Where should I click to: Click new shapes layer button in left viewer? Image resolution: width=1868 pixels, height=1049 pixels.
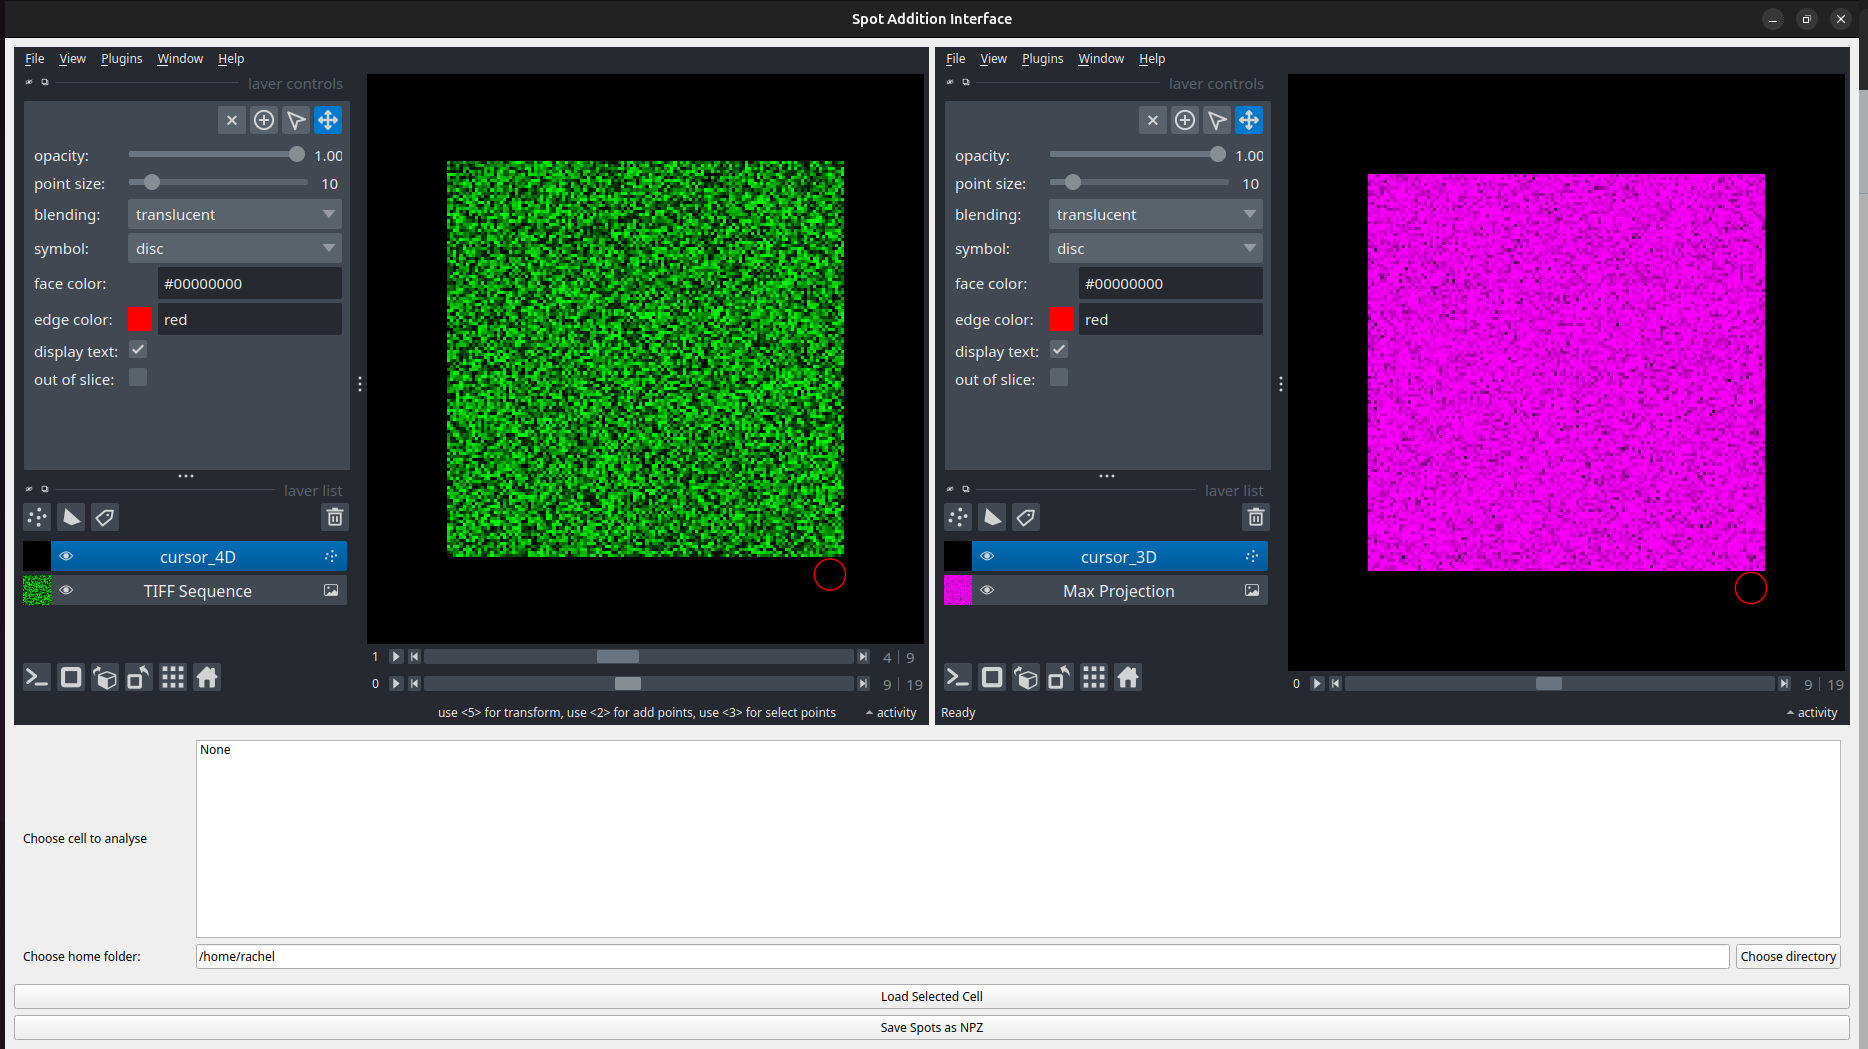tap(71, 517)
